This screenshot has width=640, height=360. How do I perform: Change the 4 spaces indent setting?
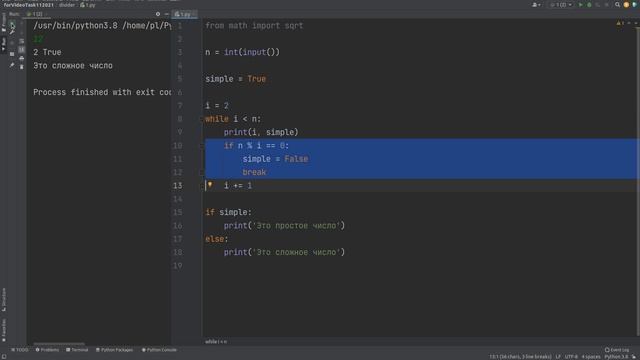[x=590, y=357]
